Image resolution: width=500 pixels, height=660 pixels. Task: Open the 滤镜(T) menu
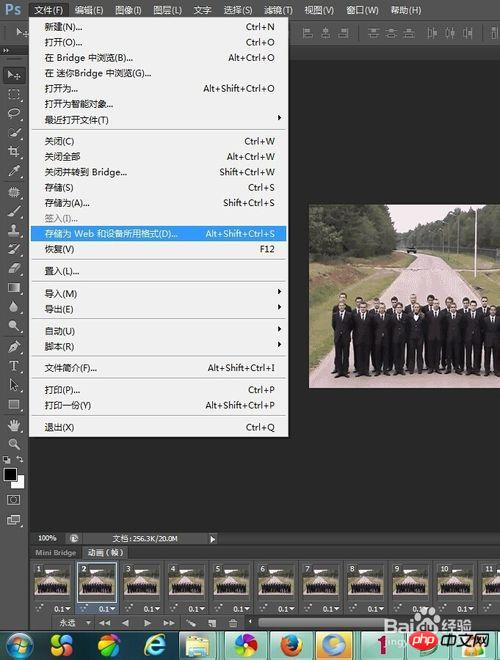pyautogui.click(x=278, y=10)
